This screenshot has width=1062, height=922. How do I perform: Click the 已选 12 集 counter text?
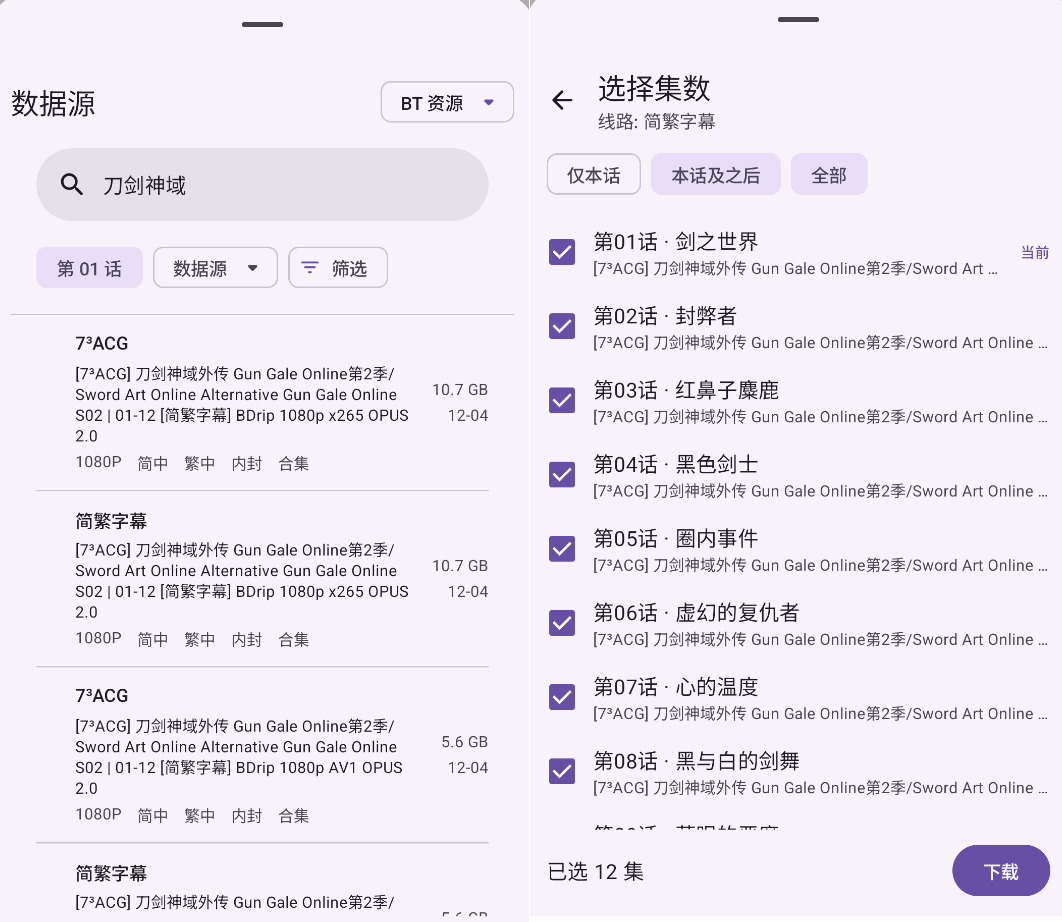pos(595,871)
